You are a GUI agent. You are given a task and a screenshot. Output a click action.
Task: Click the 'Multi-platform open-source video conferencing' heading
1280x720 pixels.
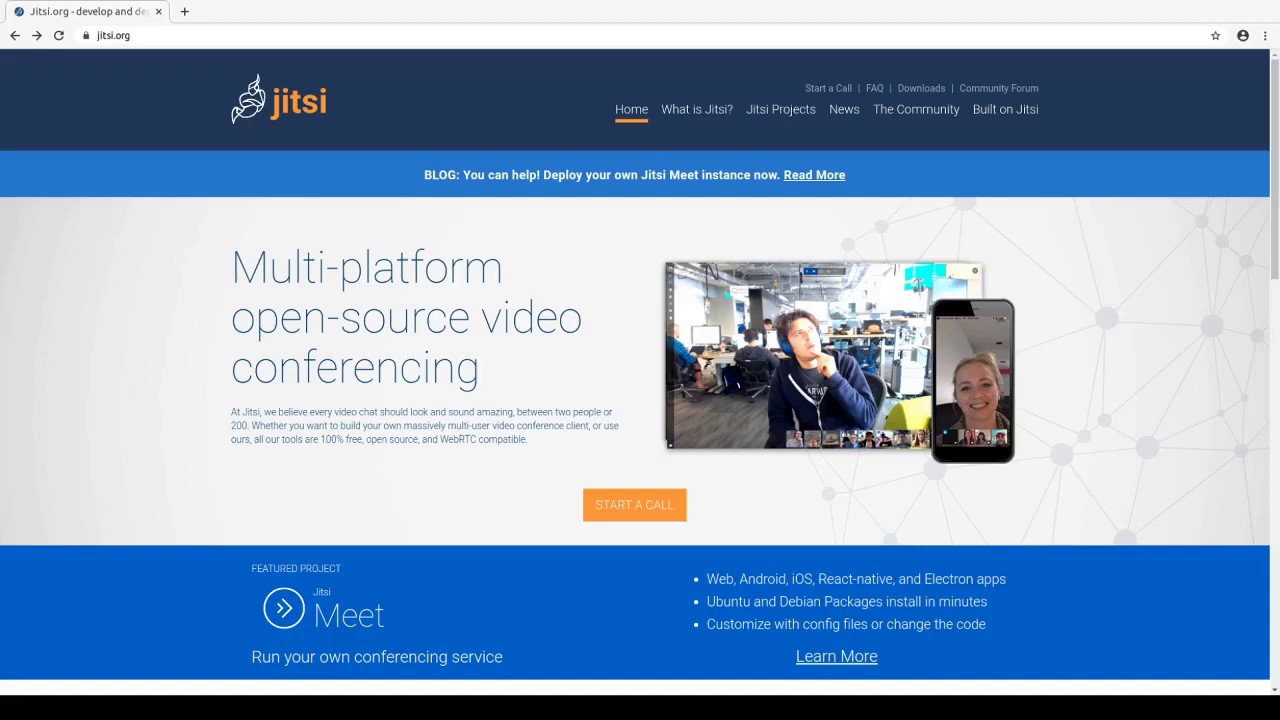407,317
